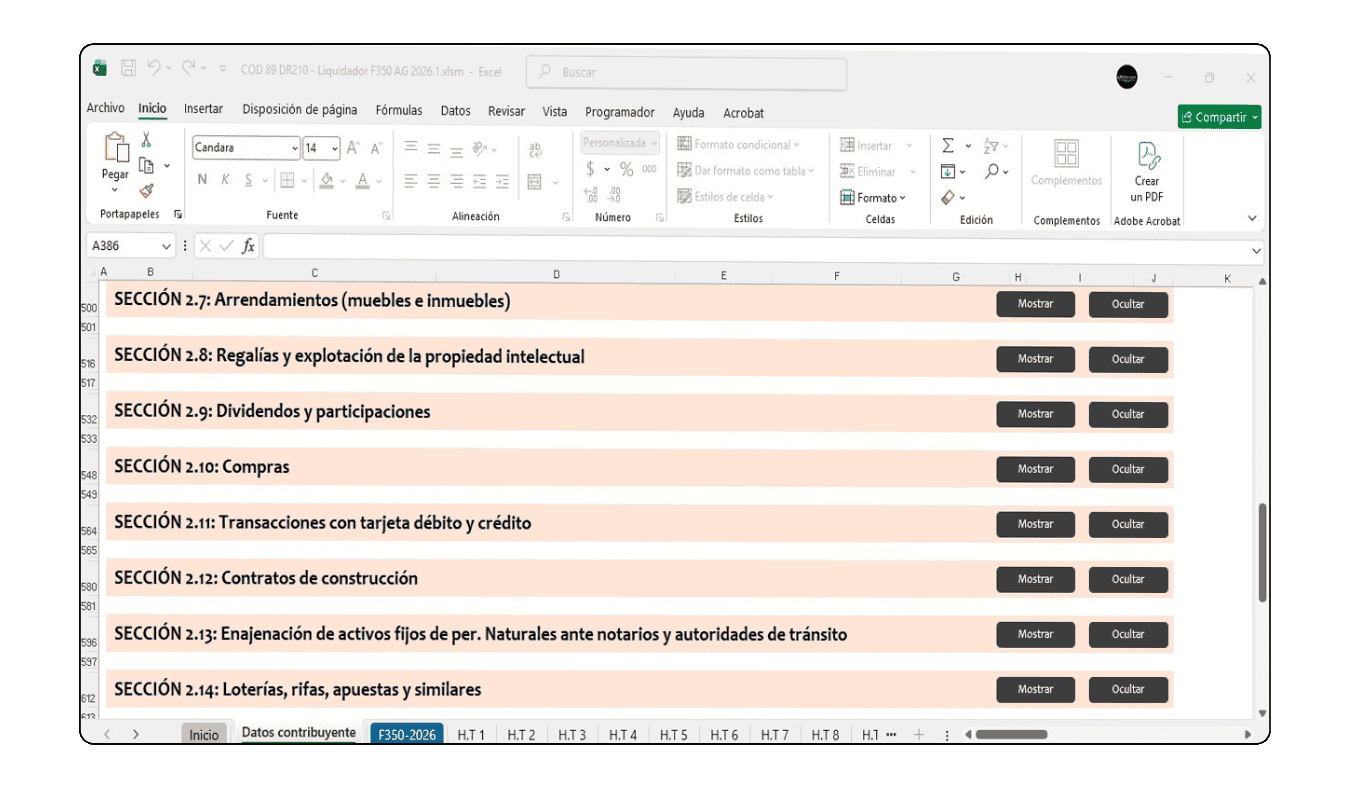Open the Crear un PDF Acrobat tool
The image size is (1350, 788).
tap(1146, 172)
